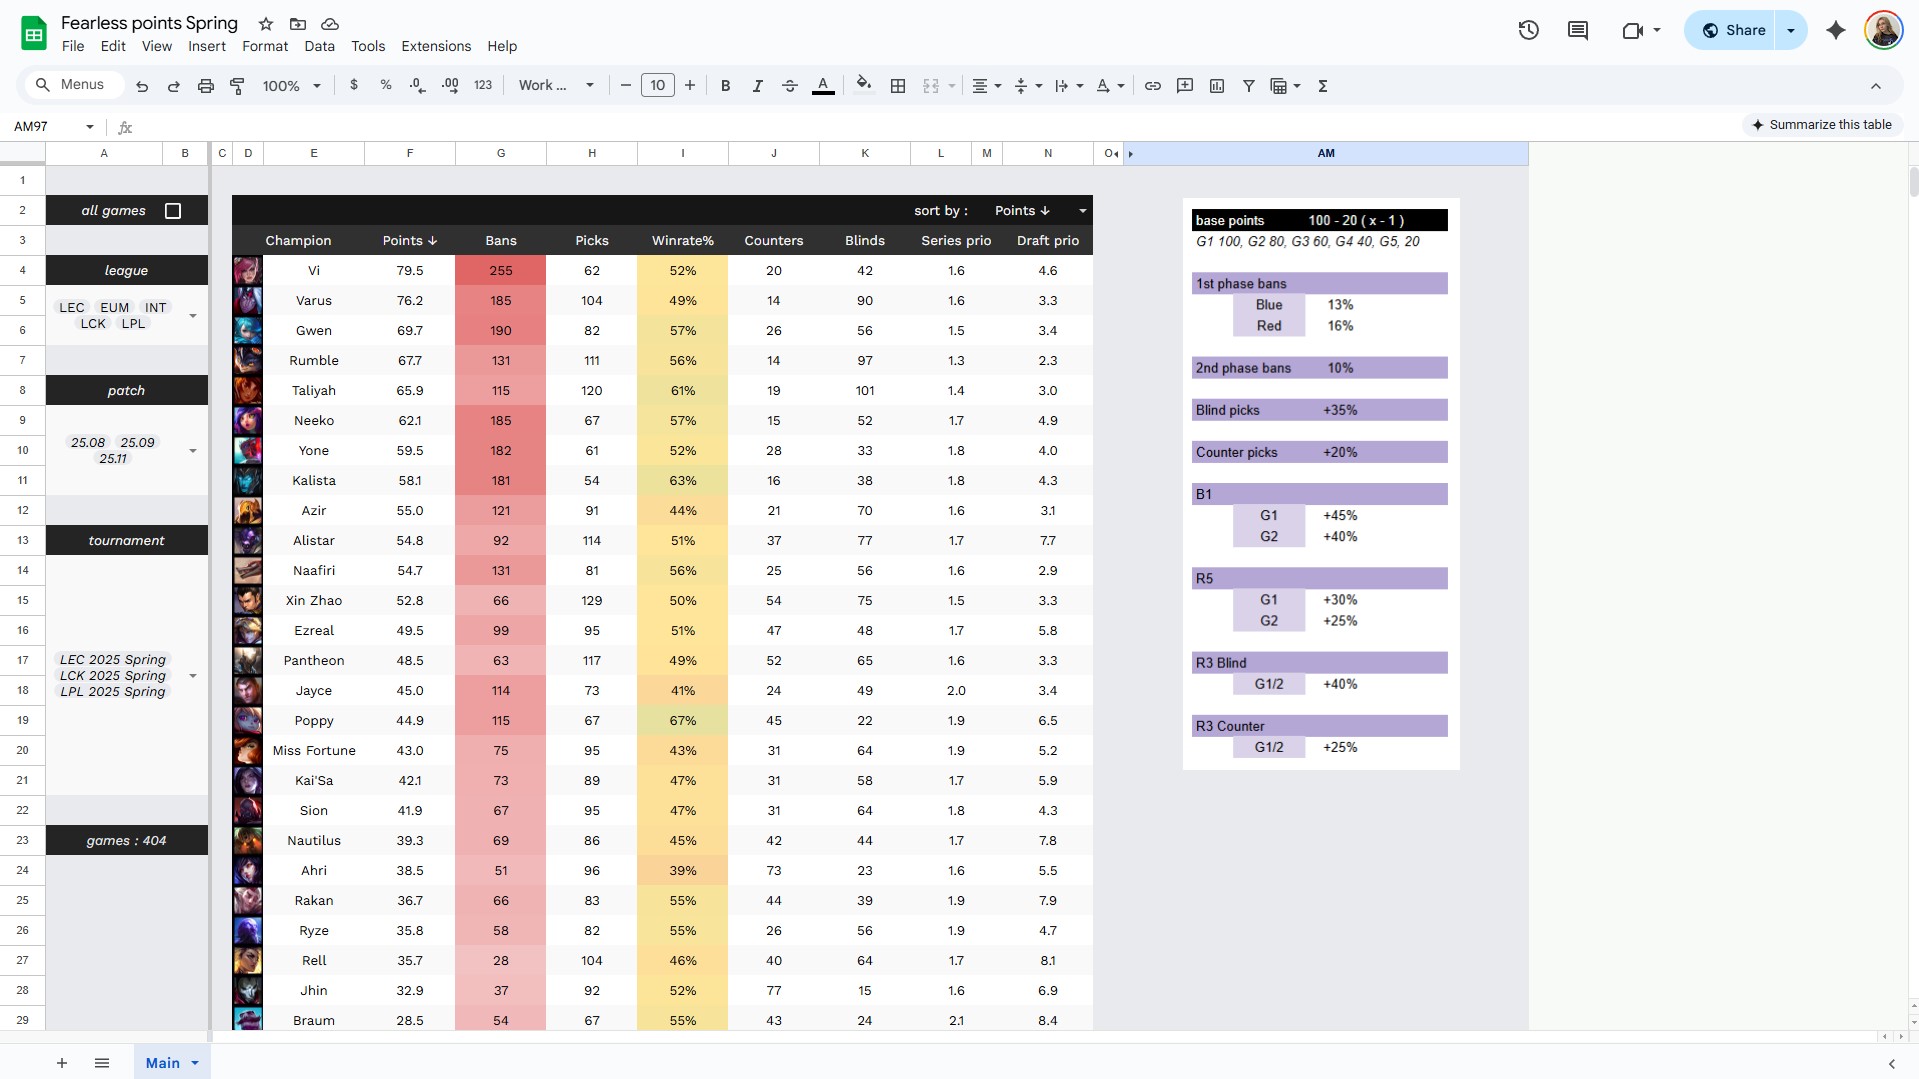Click Move to folder icon

point(298,23)
